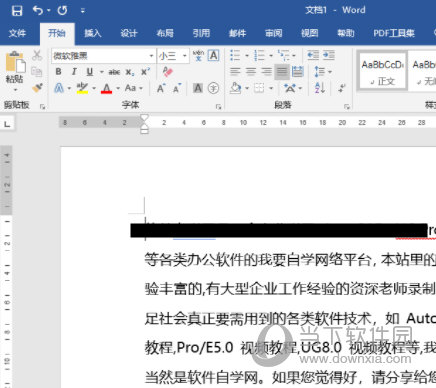Activate the Format Painter brush
The image size is (436, 388).
(x=37, y=88)
